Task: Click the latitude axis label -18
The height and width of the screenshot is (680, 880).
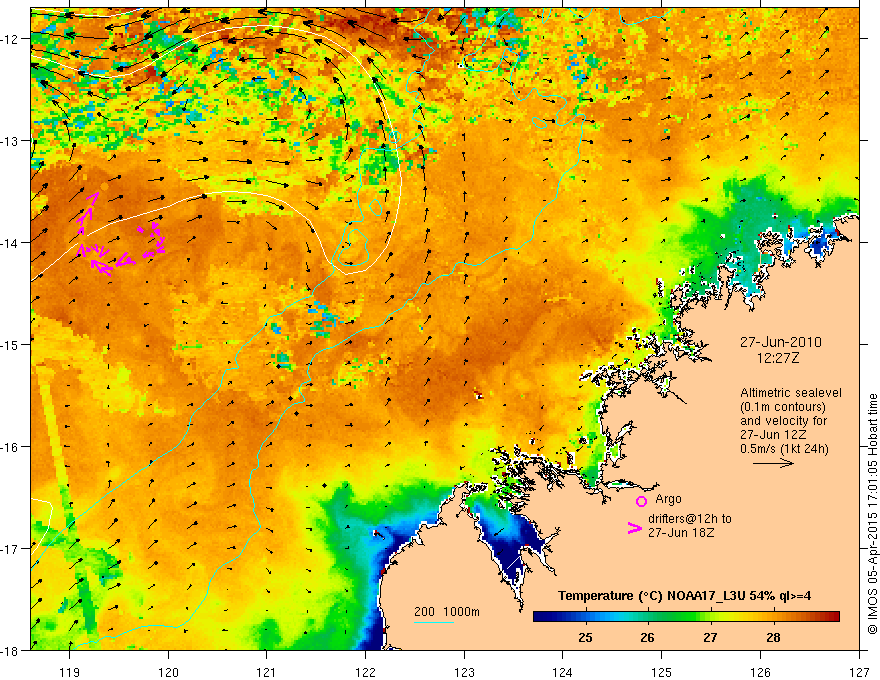Action: tap(8, 651)
